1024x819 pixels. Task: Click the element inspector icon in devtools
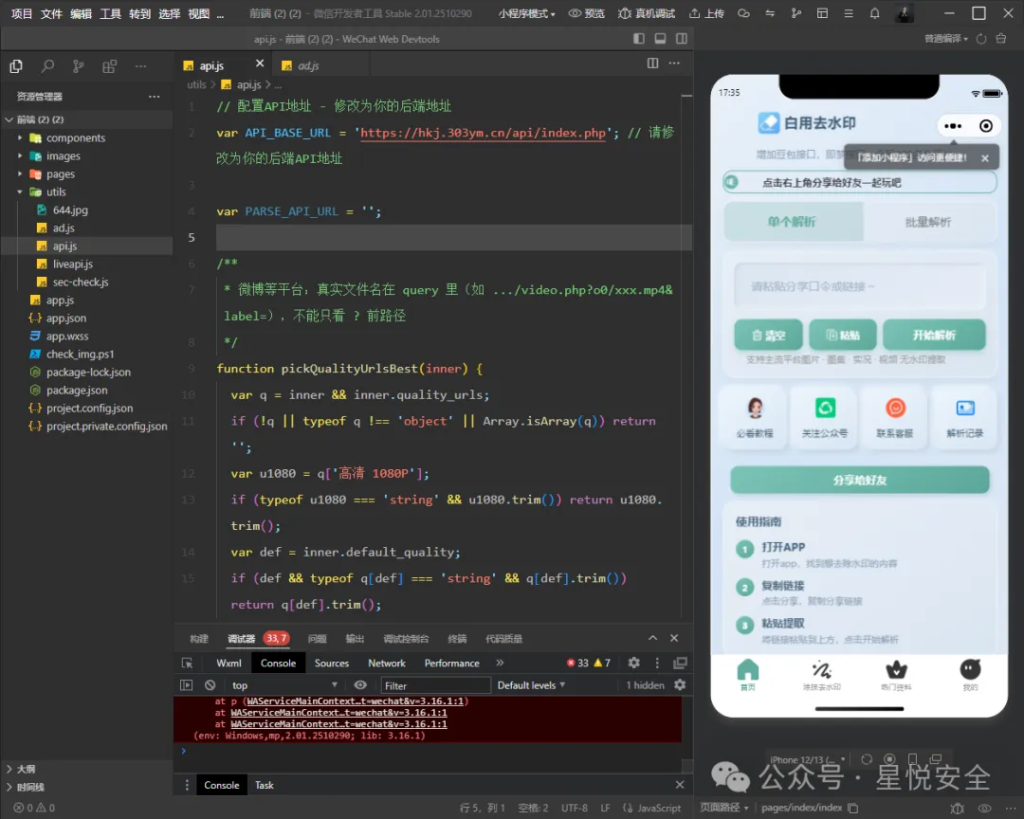(187, 663)
